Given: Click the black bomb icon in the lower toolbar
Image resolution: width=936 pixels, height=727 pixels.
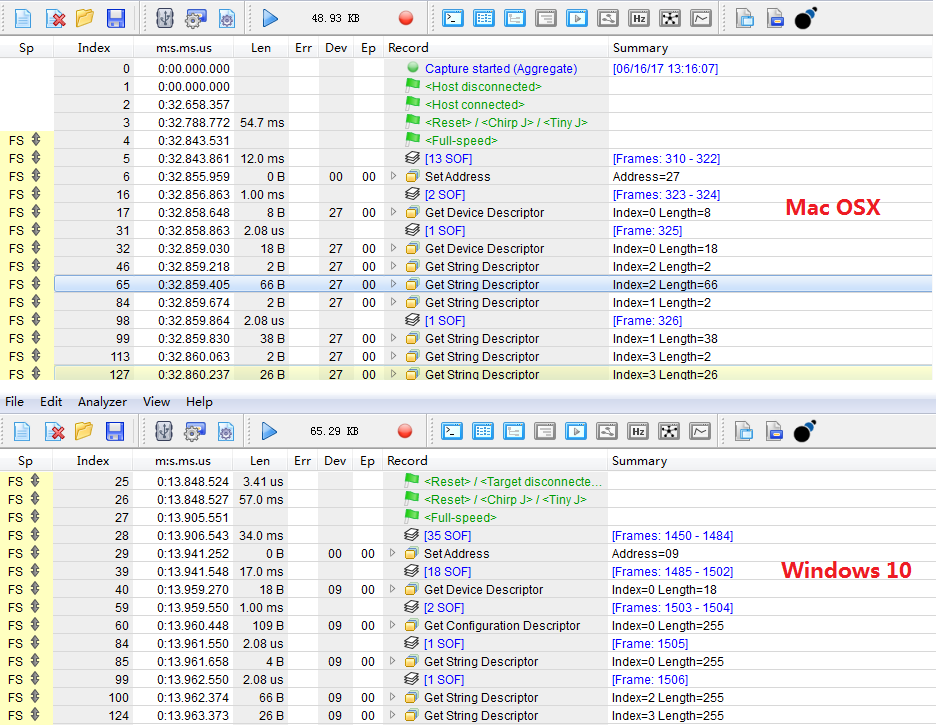Looking at the screenshot, I should pos(804,431).
